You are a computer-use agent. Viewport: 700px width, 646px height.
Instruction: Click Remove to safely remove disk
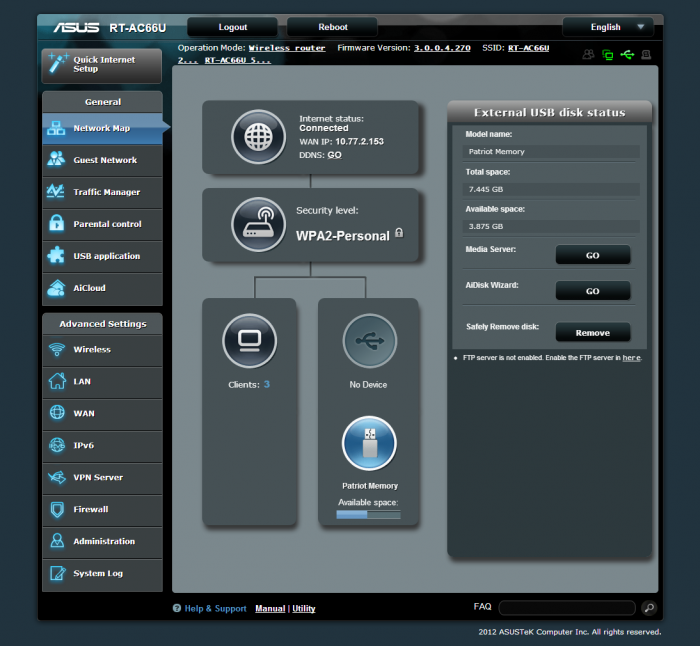tap(592, 332)
